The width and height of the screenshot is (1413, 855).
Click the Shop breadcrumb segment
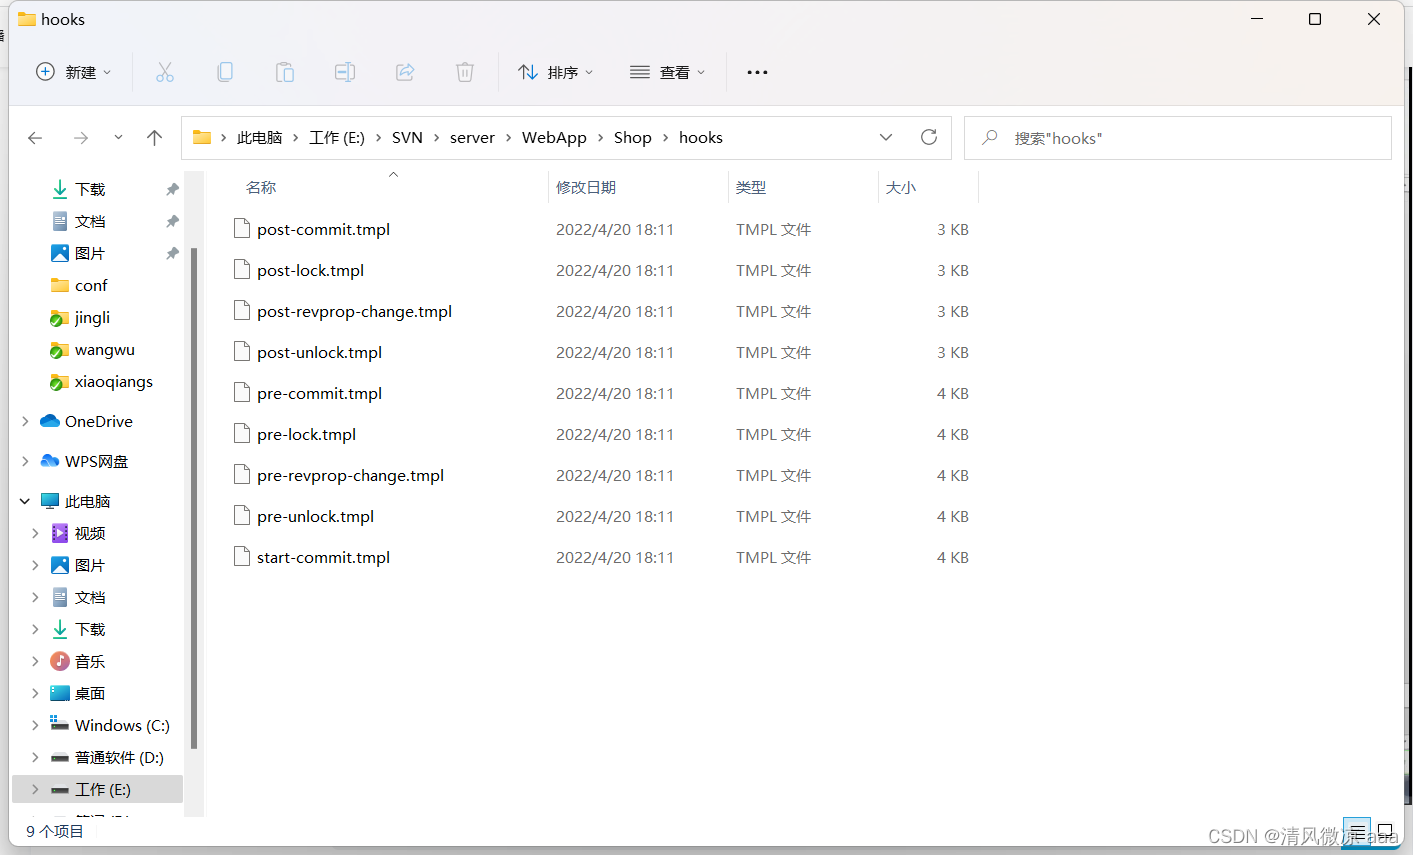pos(633,138)
